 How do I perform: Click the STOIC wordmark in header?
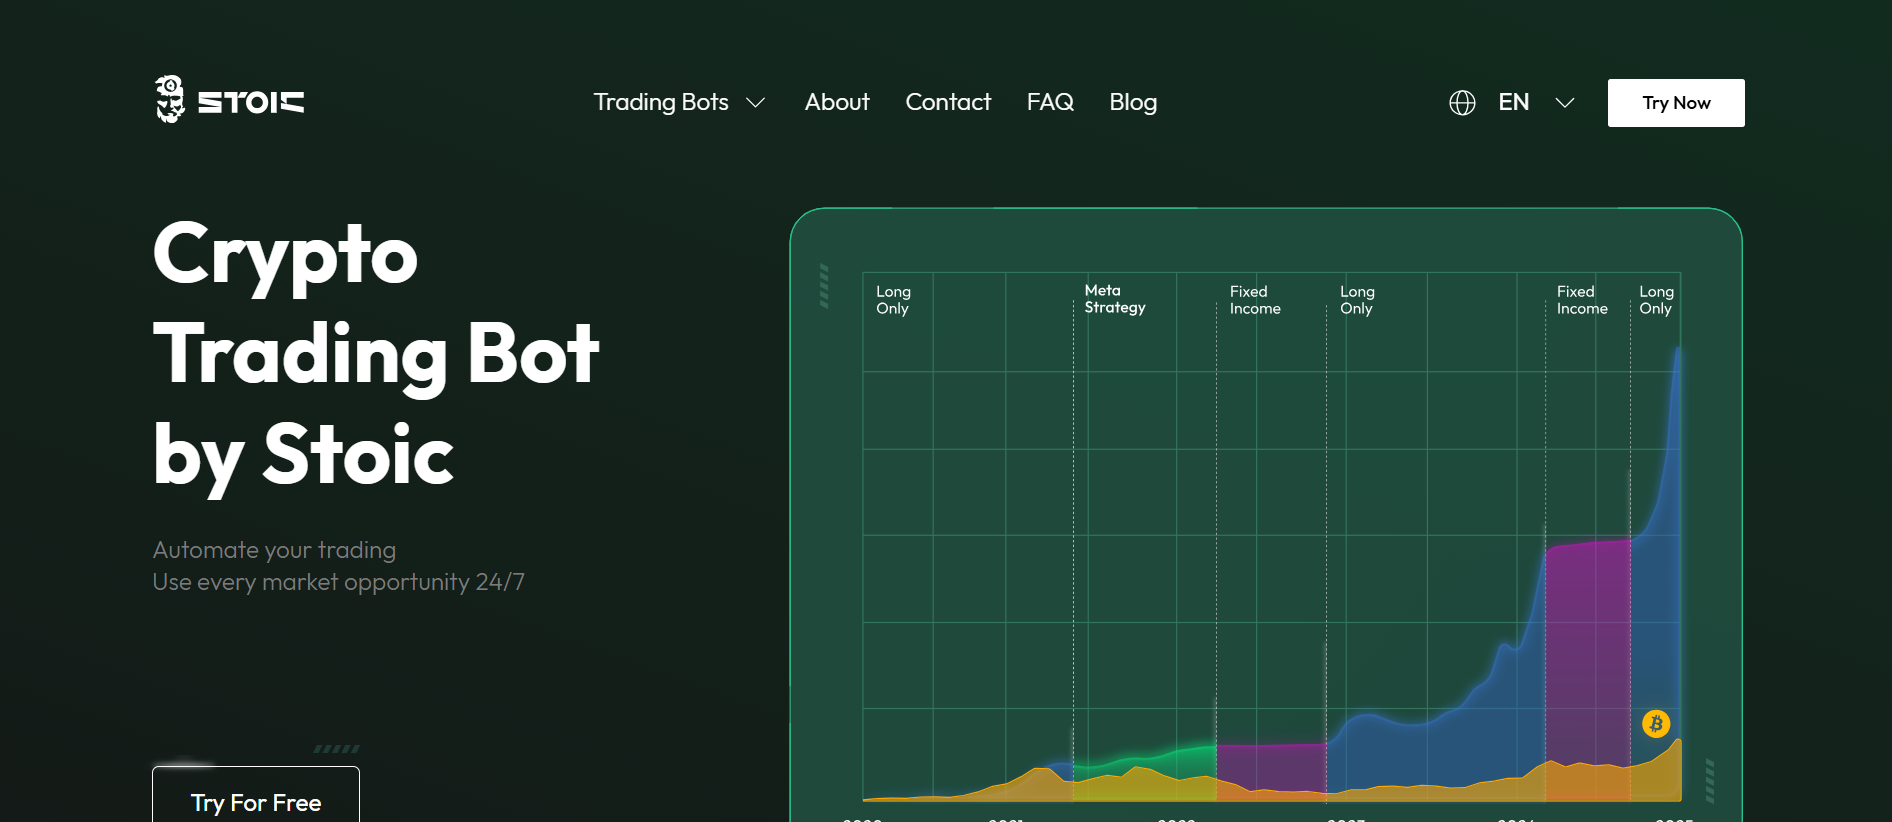coord(251,102)
